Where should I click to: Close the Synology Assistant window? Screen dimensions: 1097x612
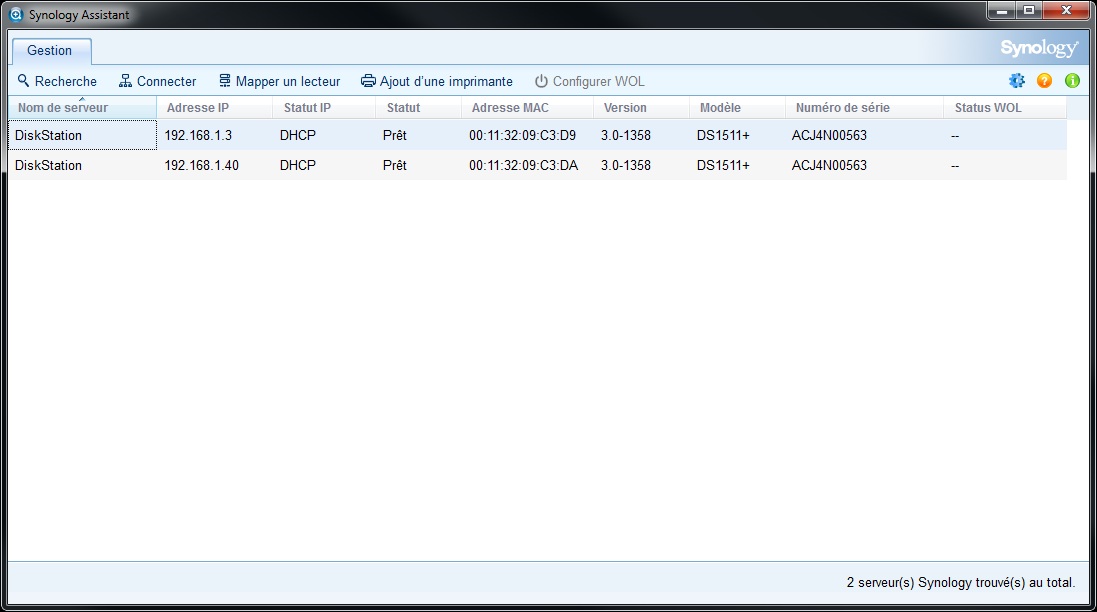1066,10
